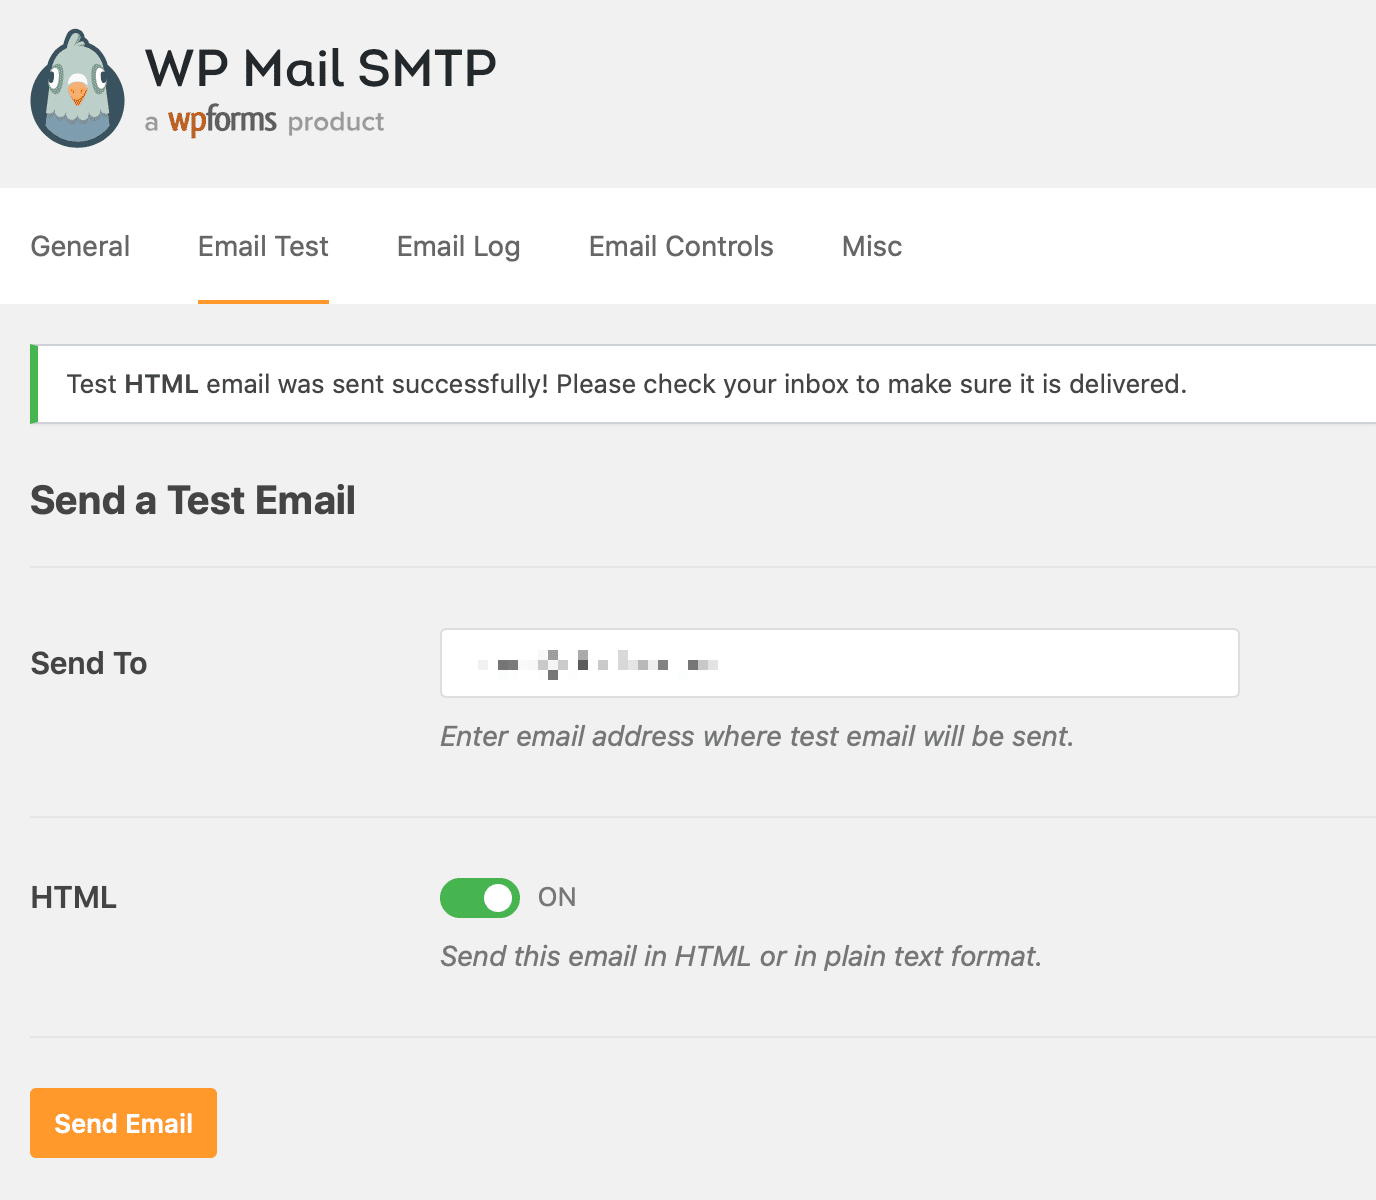Open the General tab

click(x=80, y=246)
